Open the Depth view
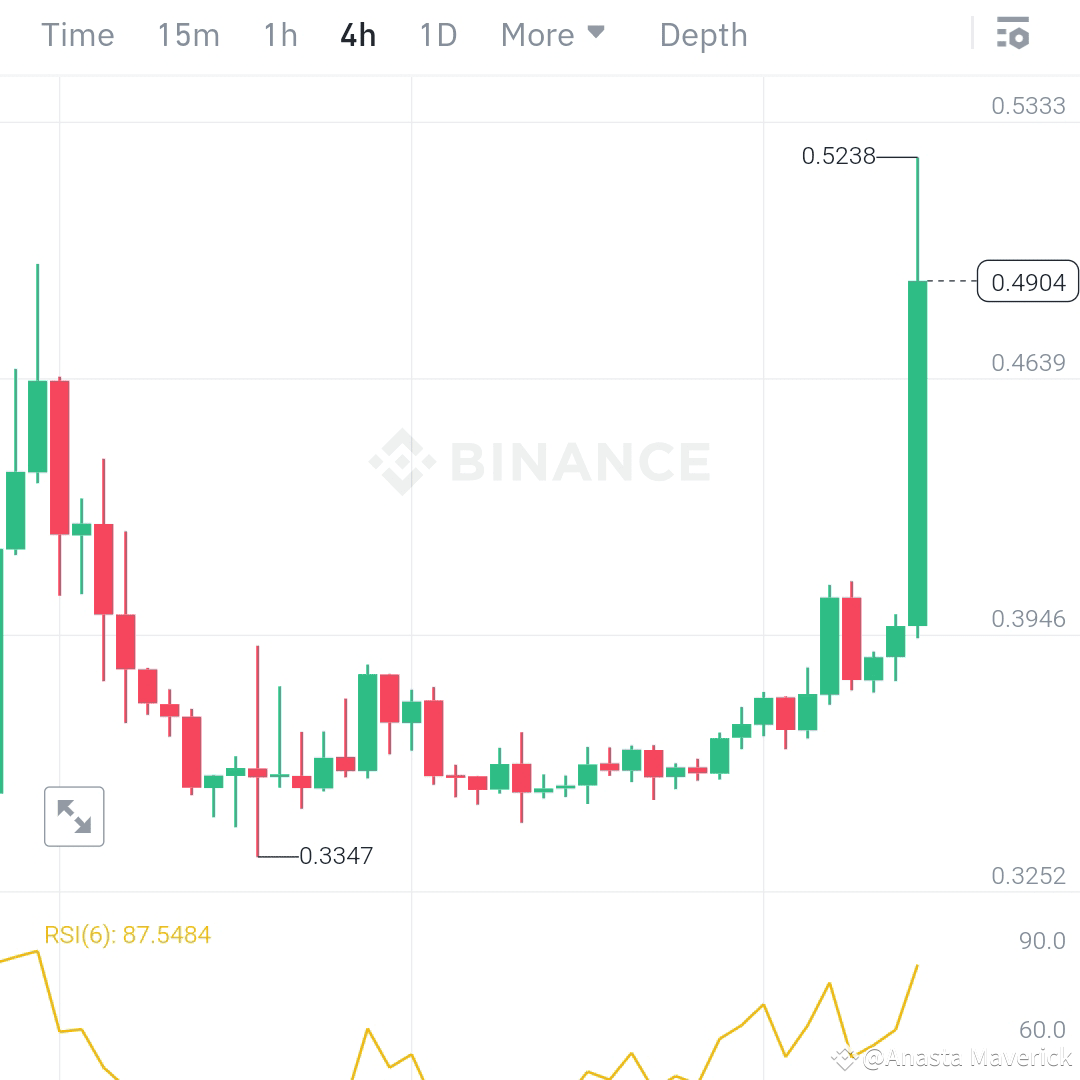 703,35
